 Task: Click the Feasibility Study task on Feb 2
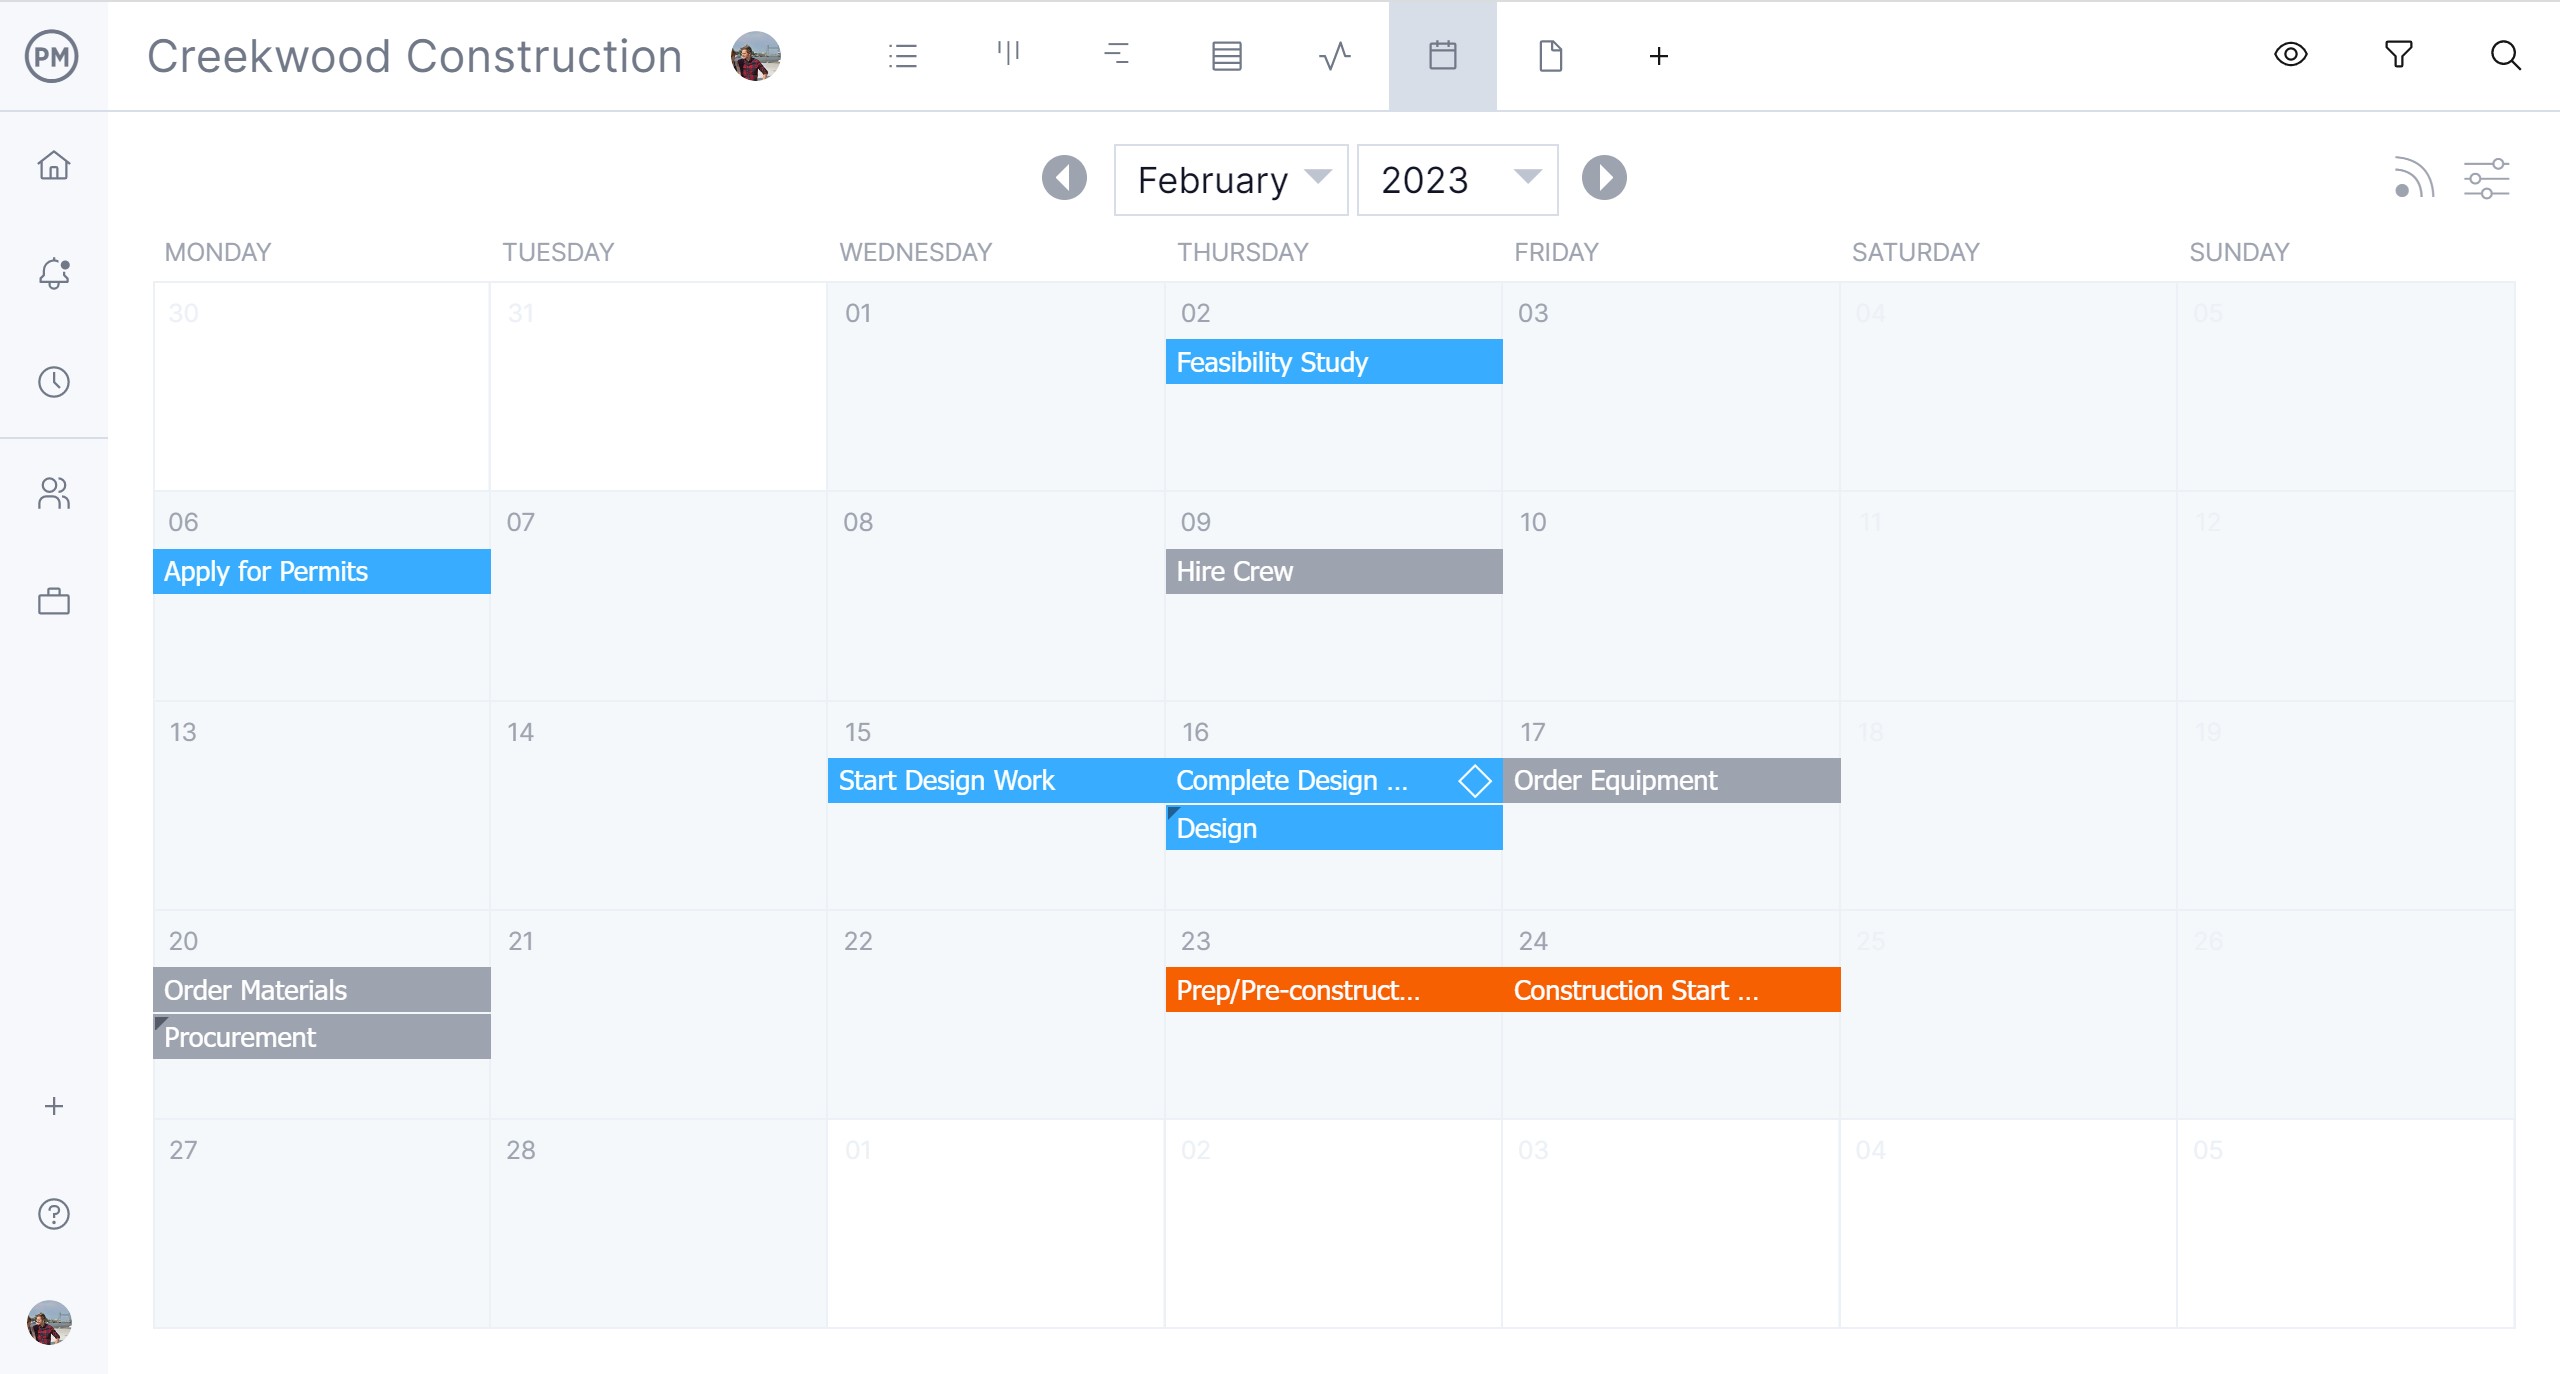[x=1332, y=360]
